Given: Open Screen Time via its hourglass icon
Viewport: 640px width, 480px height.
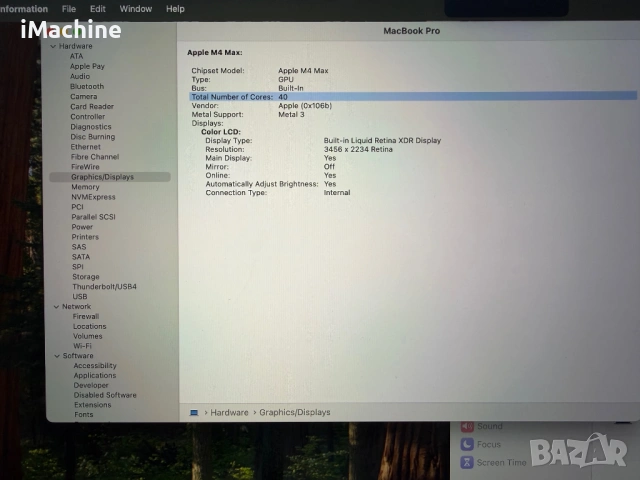Looking at the screenshot, I should click(x=467, y=462).
